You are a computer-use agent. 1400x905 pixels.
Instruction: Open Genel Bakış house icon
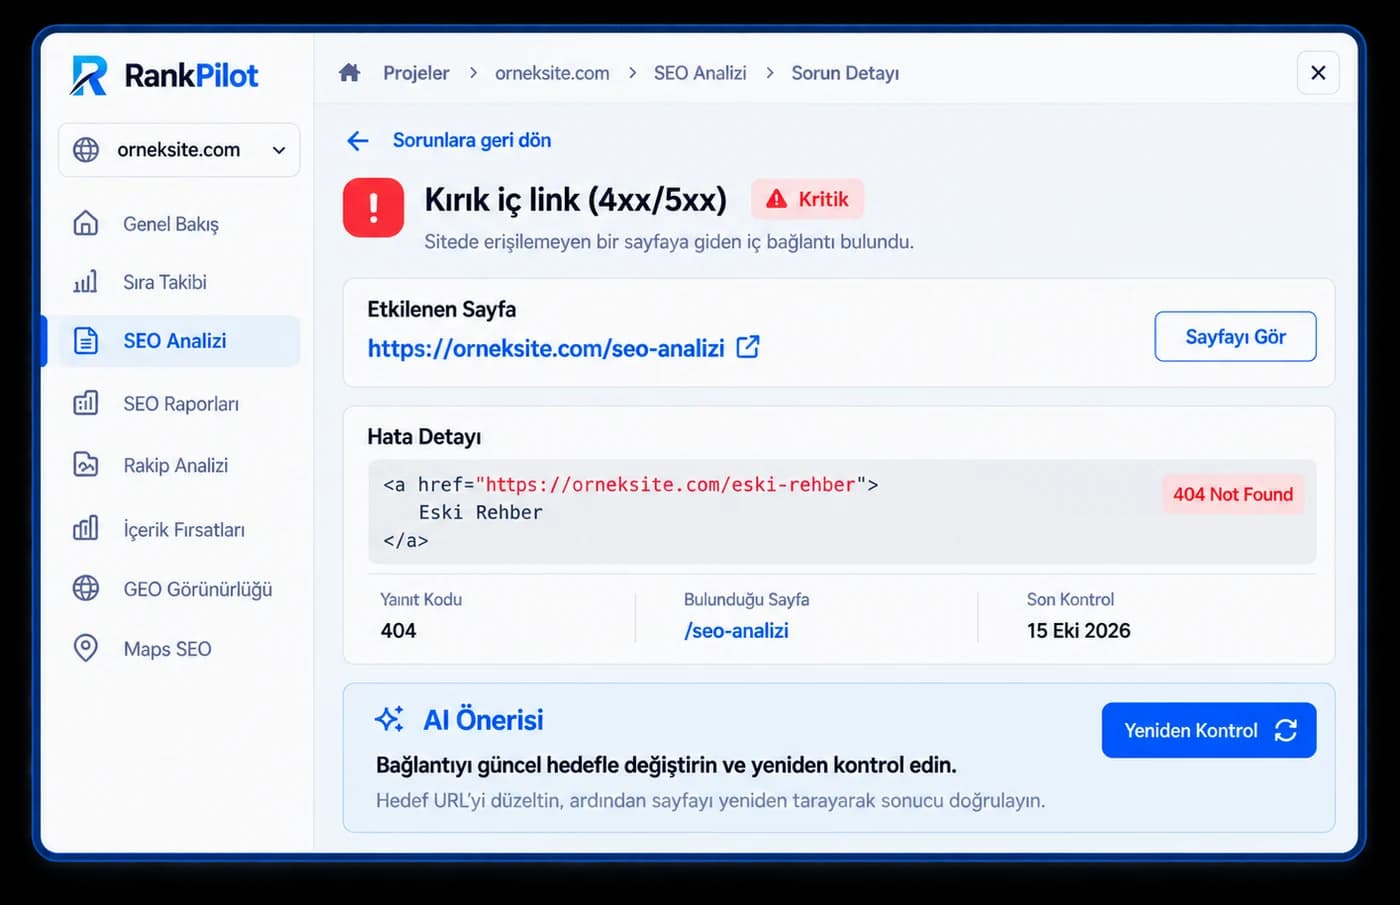[86, 223]
